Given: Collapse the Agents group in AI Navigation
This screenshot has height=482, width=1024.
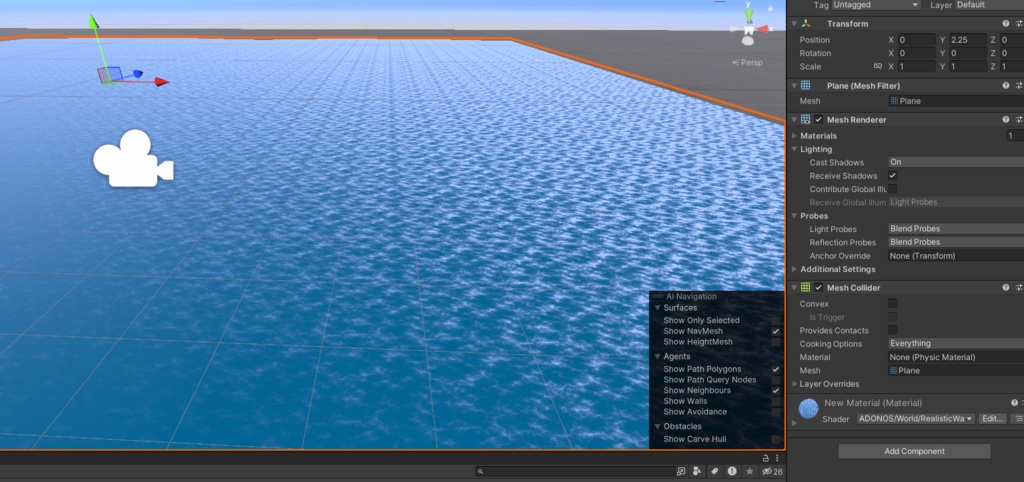Looking at the screenshot, I should click(658, 357).
